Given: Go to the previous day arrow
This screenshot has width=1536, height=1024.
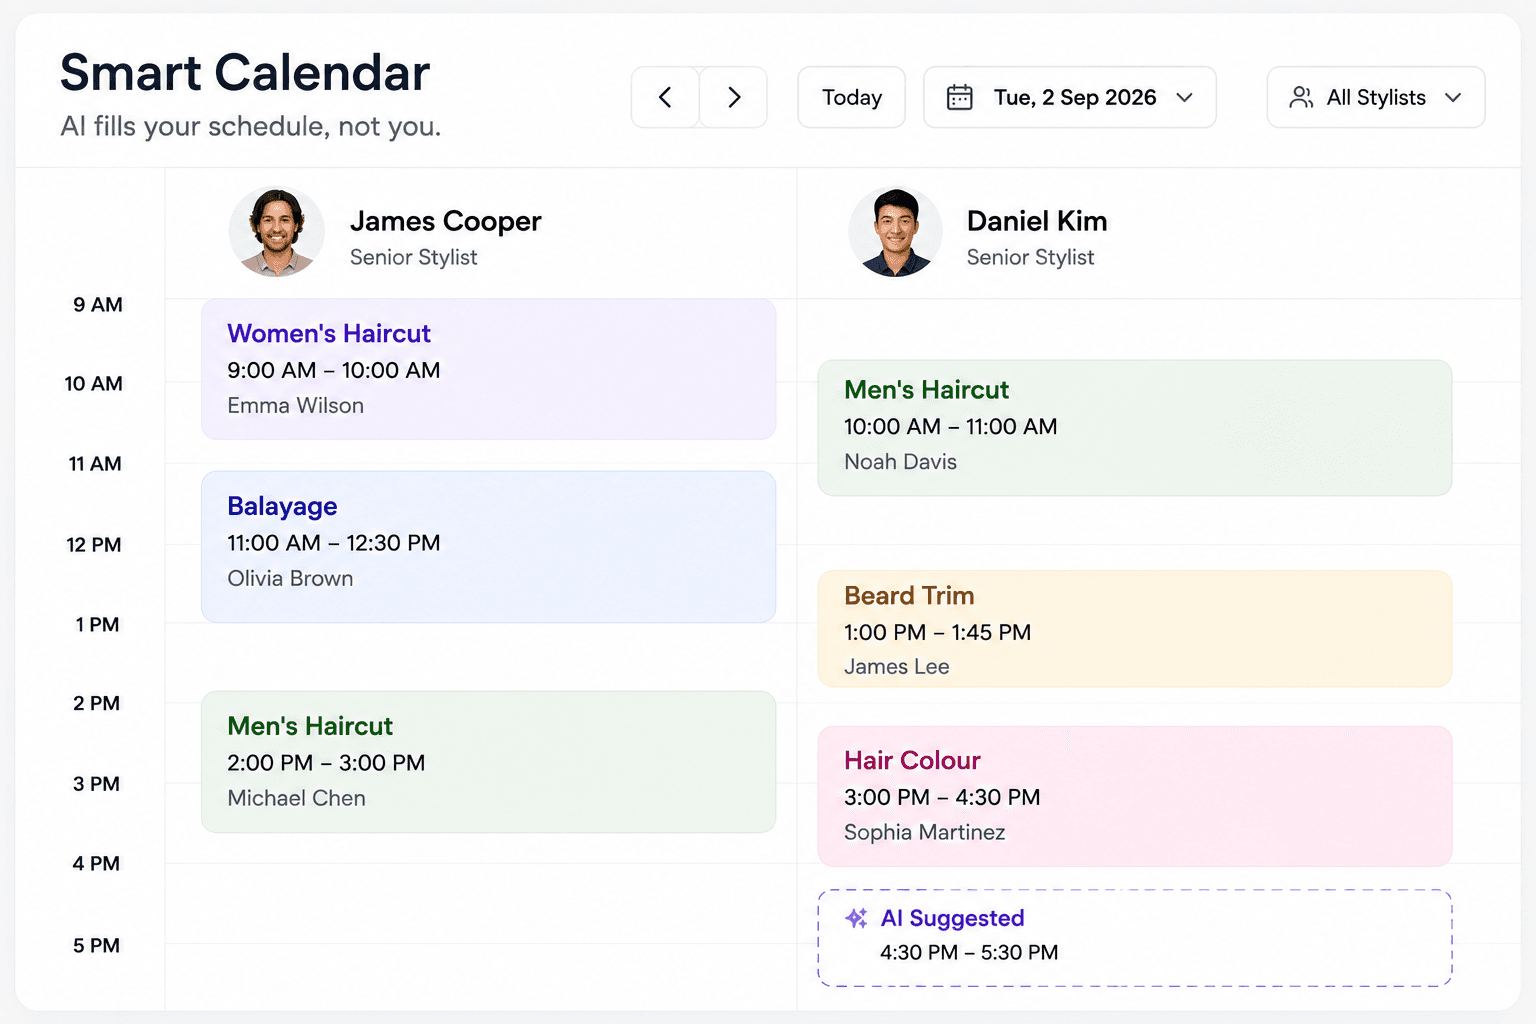Looking at the screenshot, I should pos(665,97).
